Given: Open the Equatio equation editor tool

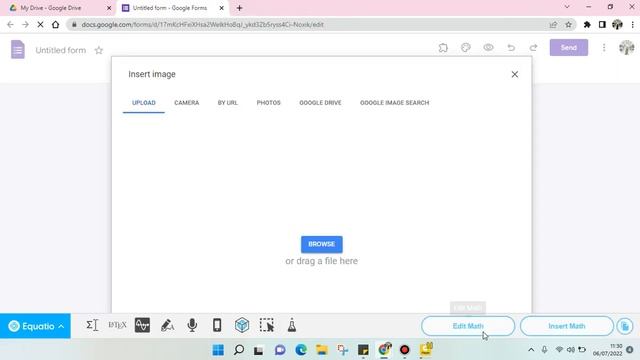Looking at the screenshot, I should pos(92,325).
